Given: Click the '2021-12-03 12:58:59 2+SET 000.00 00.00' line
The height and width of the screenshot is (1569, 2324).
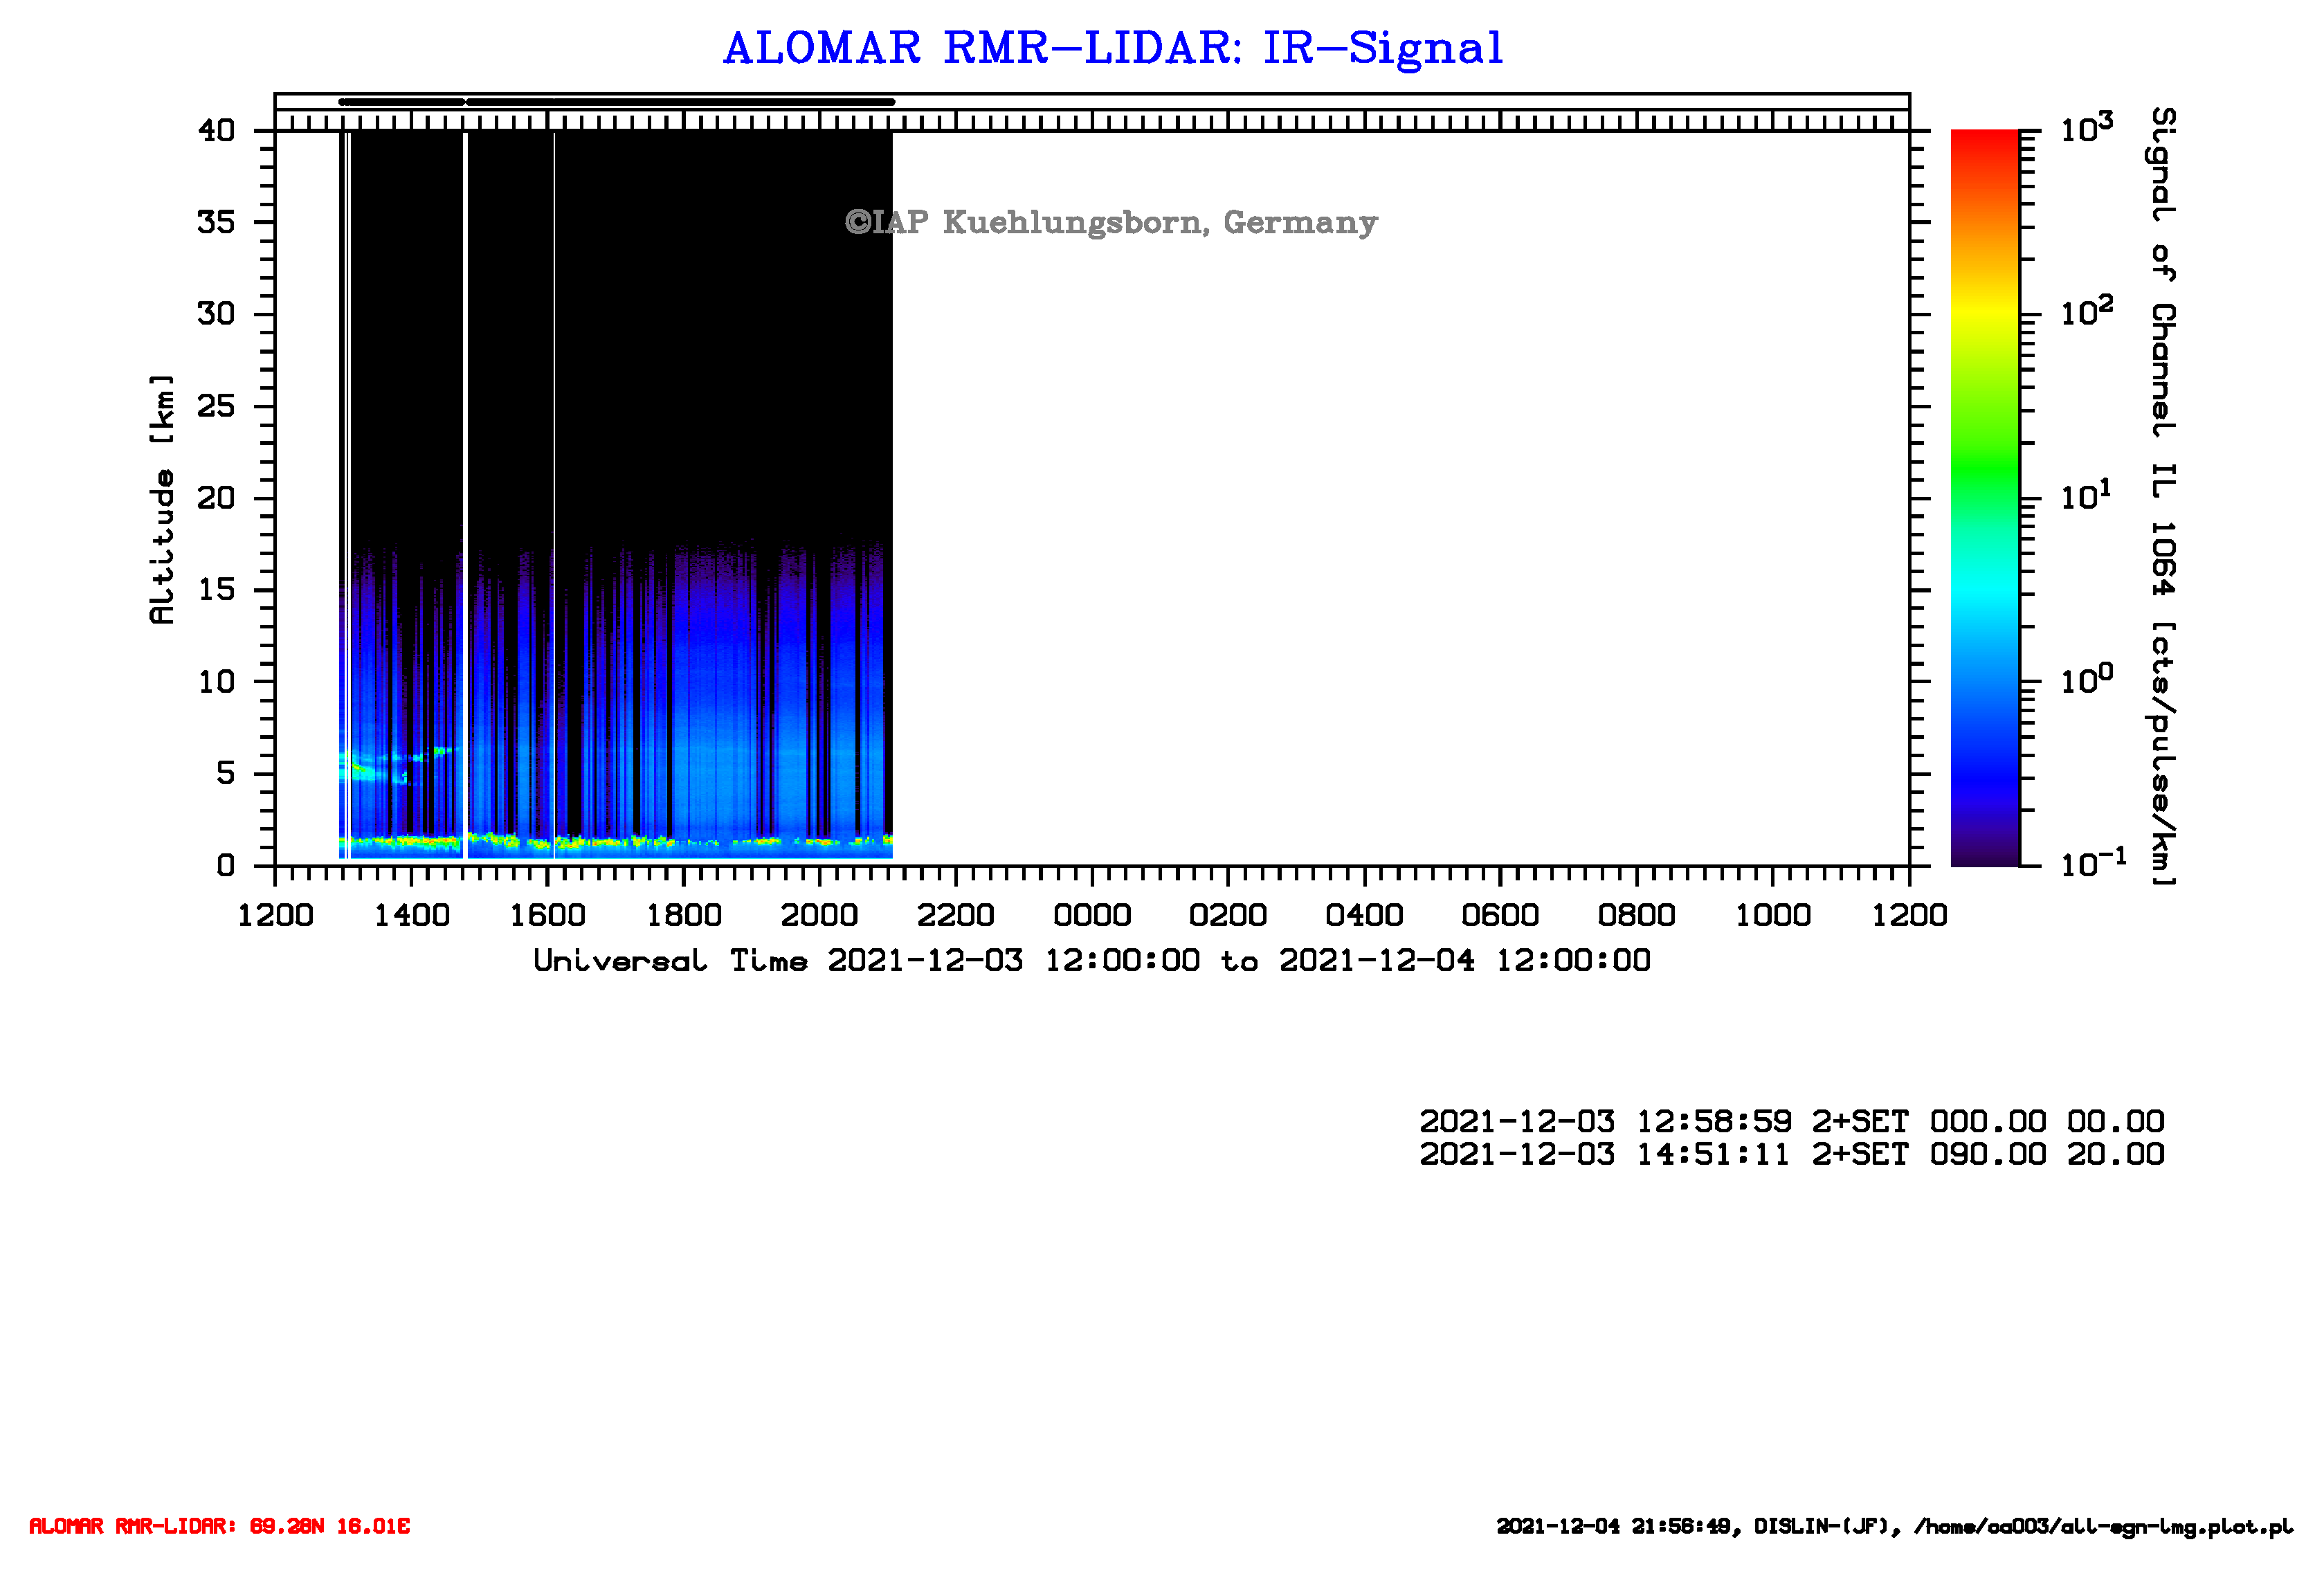Looking at the screenshot, I should coord(1792,1121).
